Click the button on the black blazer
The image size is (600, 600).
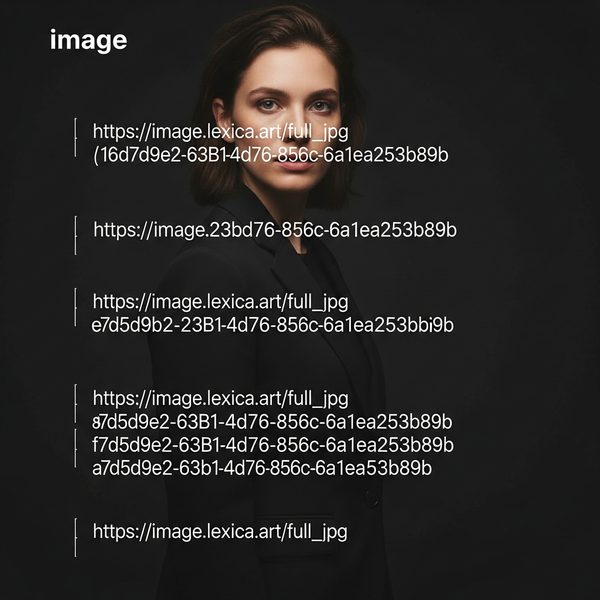(x=373, y=497)
